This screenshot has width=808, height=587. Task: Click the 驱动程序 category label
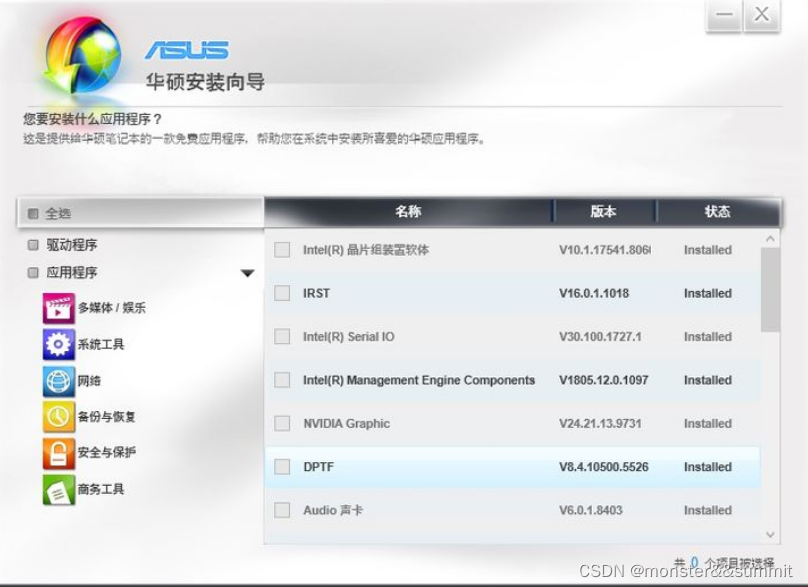point(72,245)
